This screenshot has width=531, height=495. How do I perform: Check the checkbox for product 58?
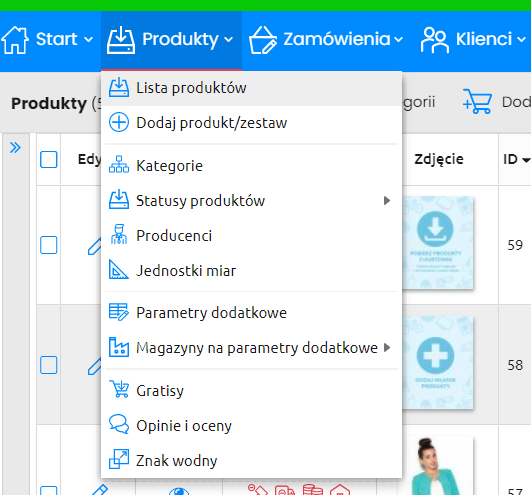[49, 365]
